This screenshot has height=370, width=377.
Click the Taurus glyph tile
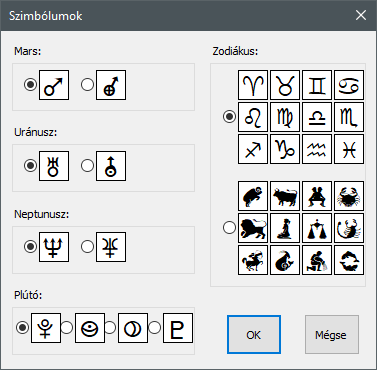click(x=285, y=85)
